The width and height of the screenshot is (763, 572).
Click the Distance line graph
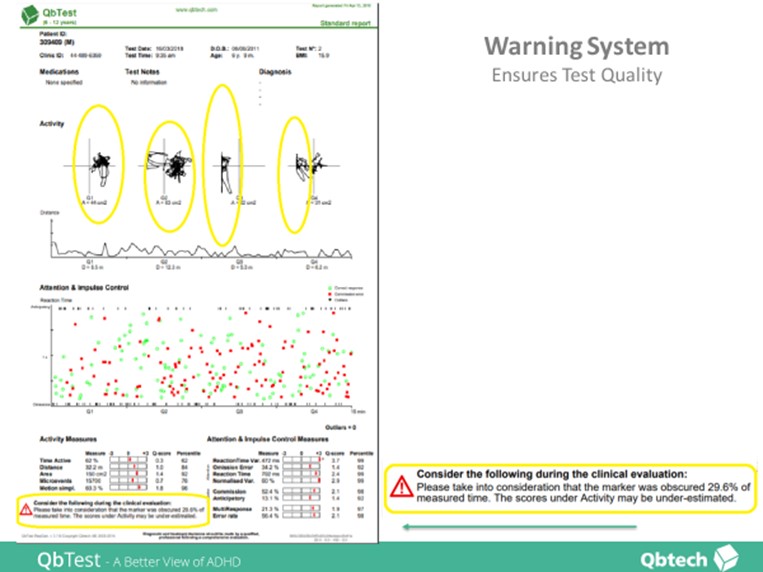coord(201,240)
